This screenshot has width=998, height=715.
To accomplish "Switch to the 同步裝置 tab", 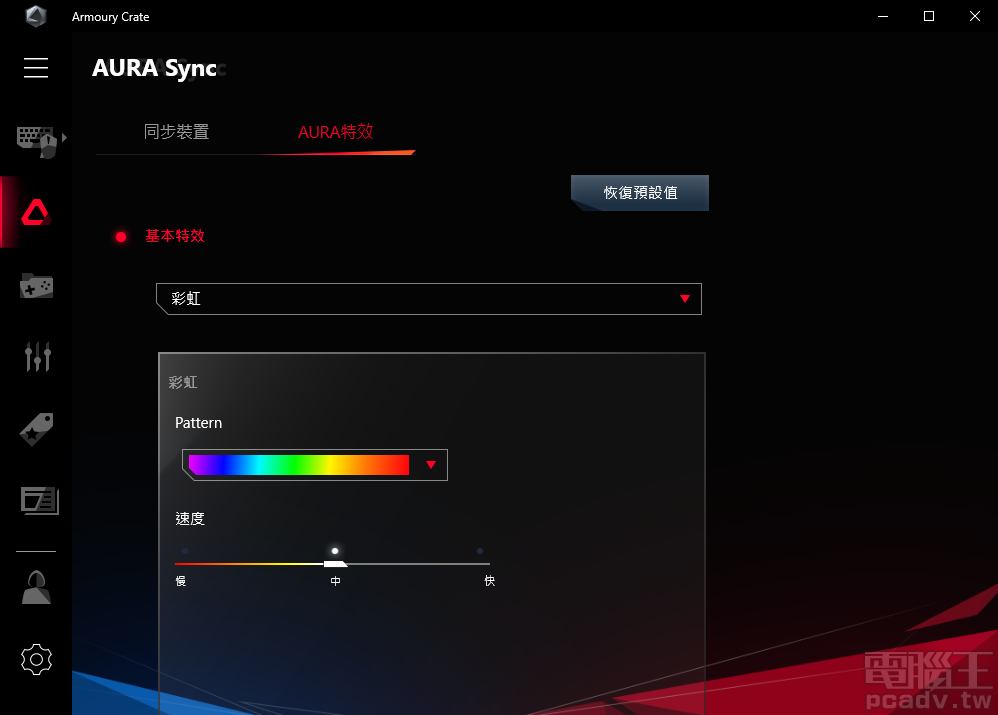I will click(177, 131).
